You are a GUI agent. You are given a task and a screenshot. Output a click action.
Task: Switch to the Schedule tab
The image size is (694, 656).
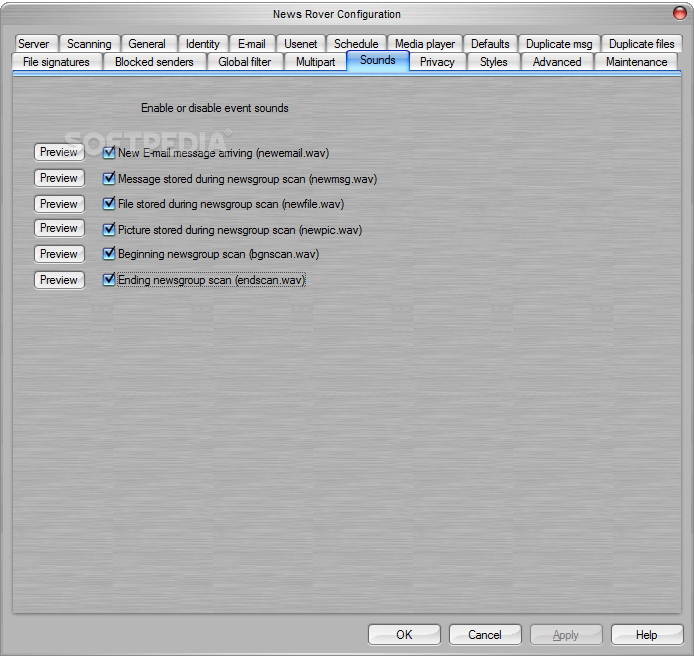coord(356,44)
